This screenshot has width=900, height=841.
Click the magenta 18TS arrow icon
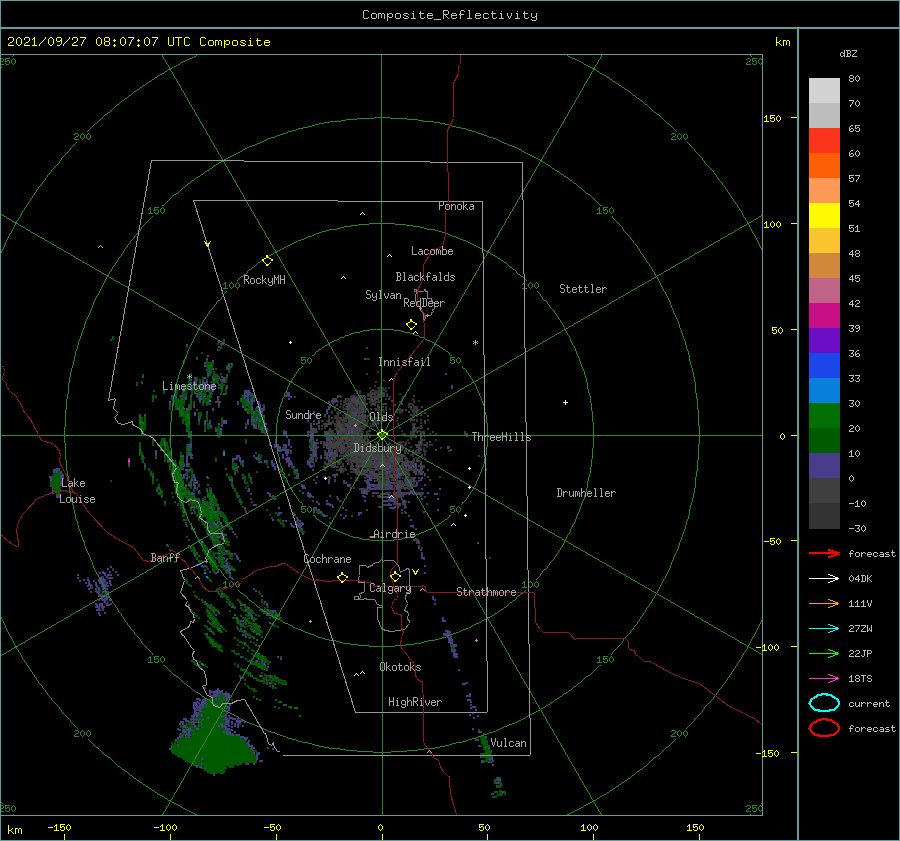(824, 679)
